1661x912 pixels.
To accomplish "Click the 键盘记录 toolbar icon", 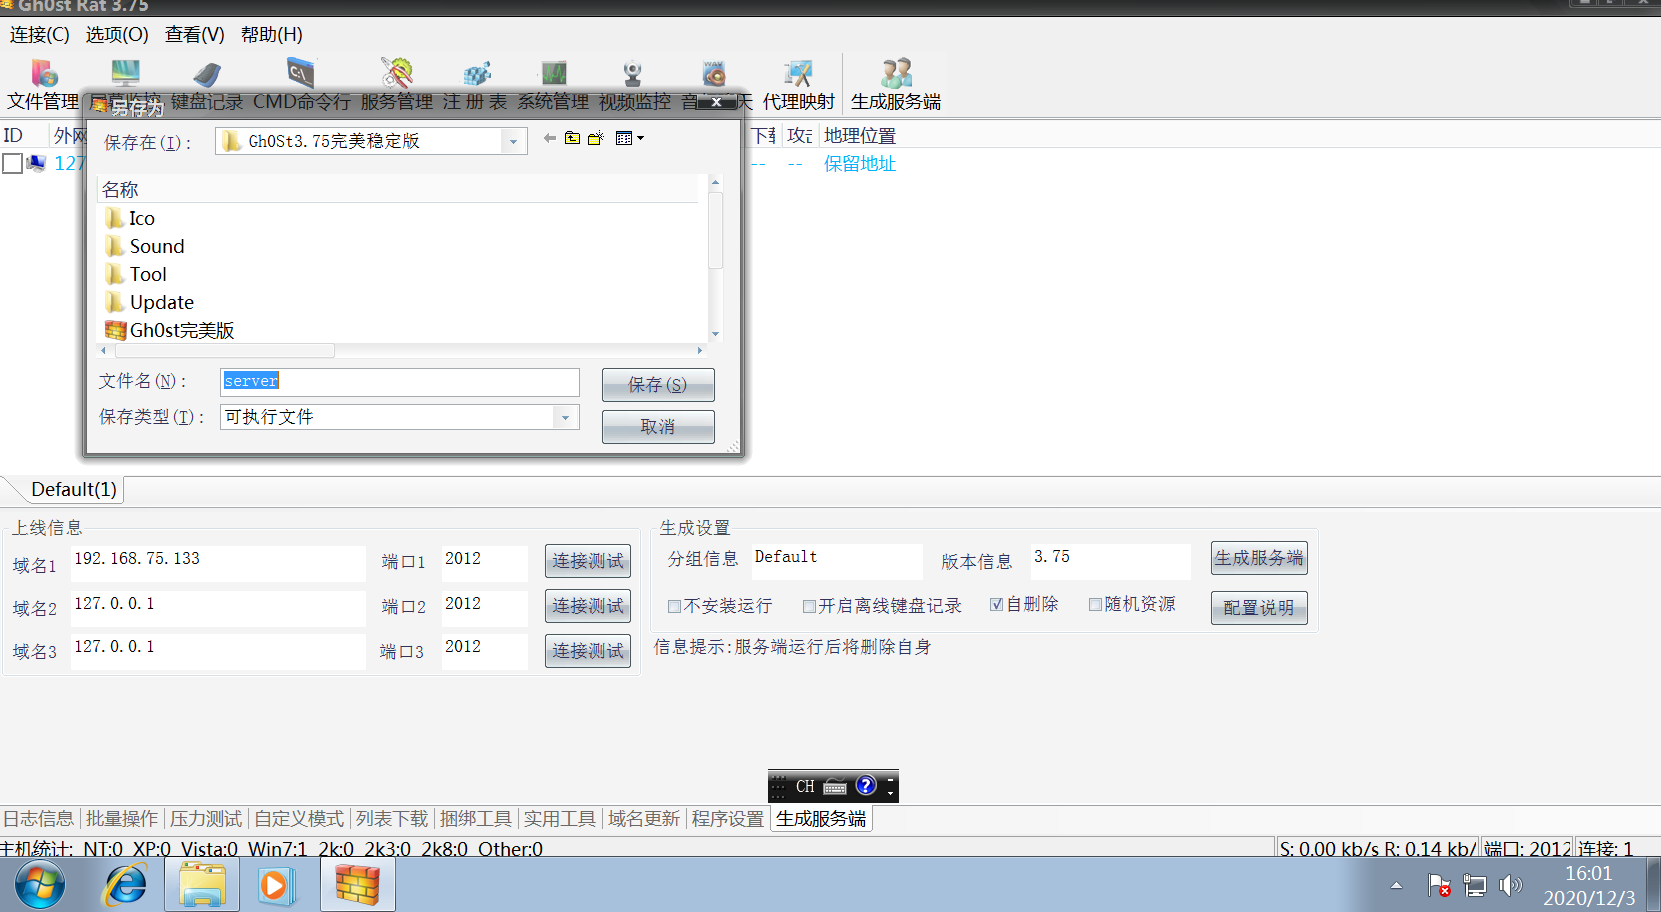I will point(207,84).
